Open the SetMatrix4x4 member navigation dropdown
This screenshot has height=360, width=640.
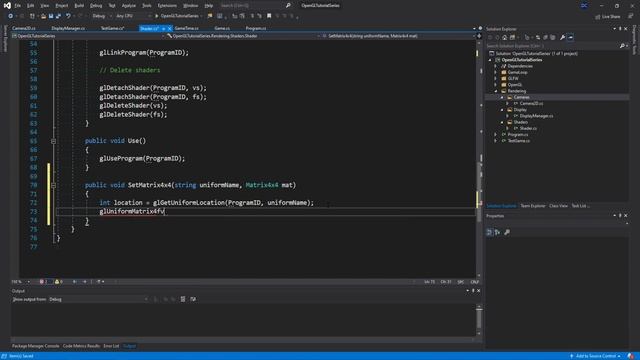pyautogui.click(x=399, y=36)
